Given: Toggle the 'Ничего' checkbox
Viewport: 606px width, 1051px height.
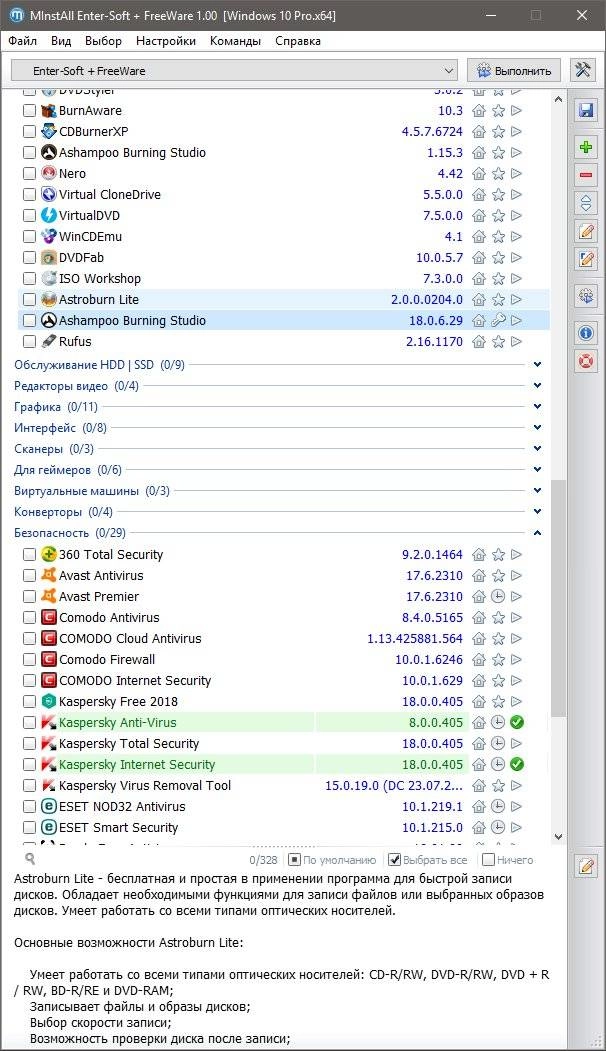Looking at the screenshot, I should (x=488, y=859).
